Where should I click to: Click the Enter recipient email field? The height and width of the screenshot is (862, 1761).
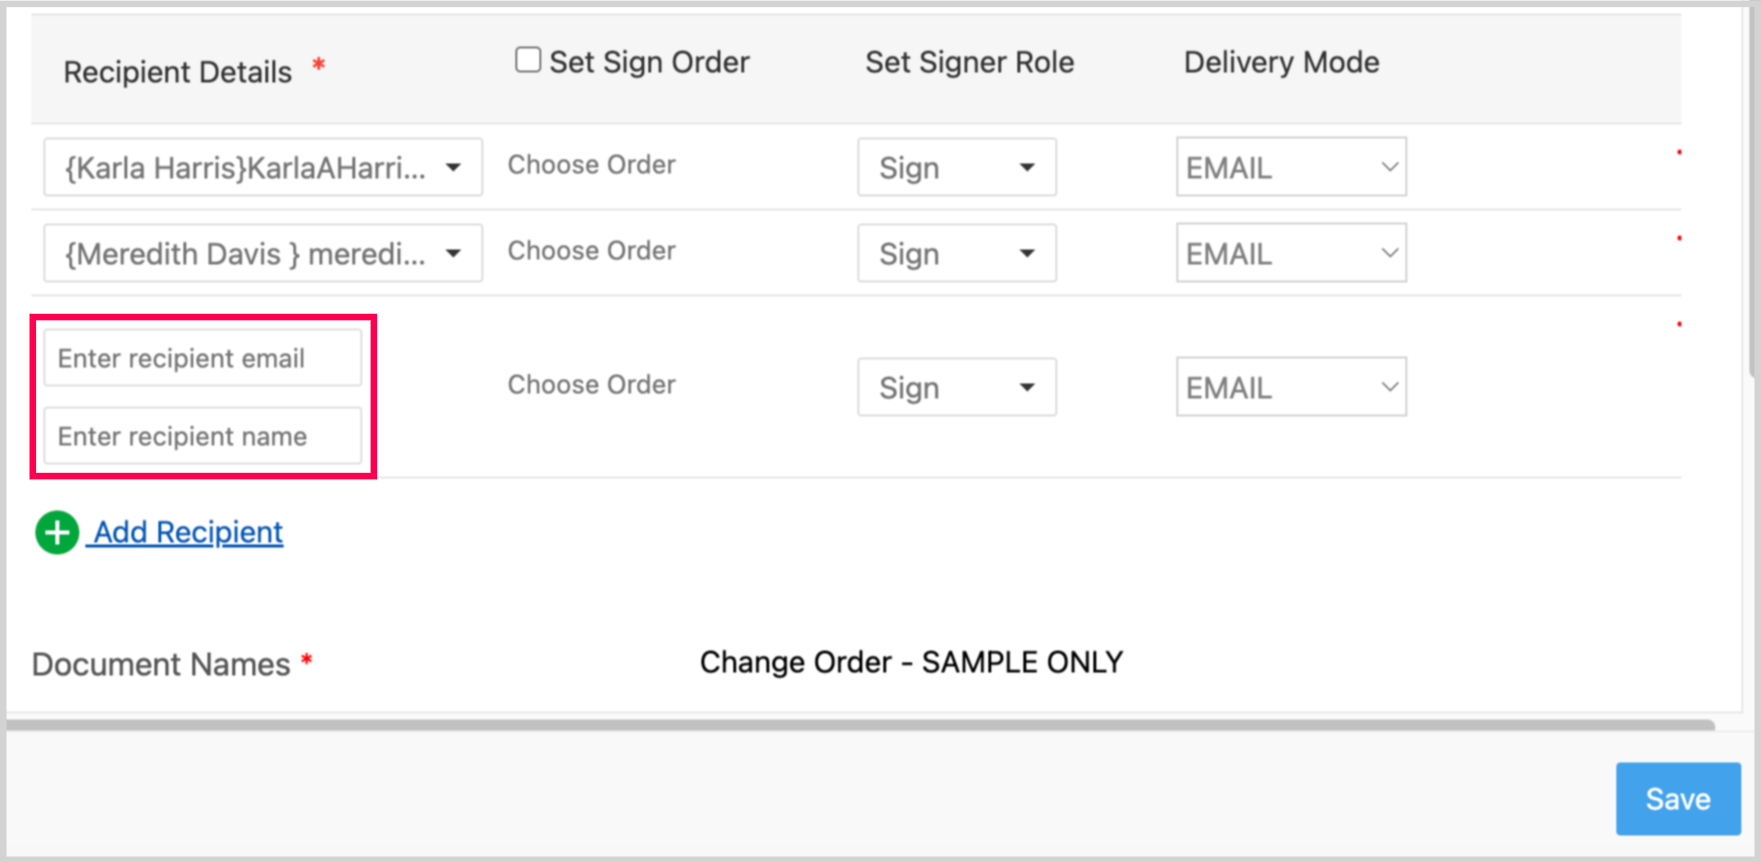202,358
